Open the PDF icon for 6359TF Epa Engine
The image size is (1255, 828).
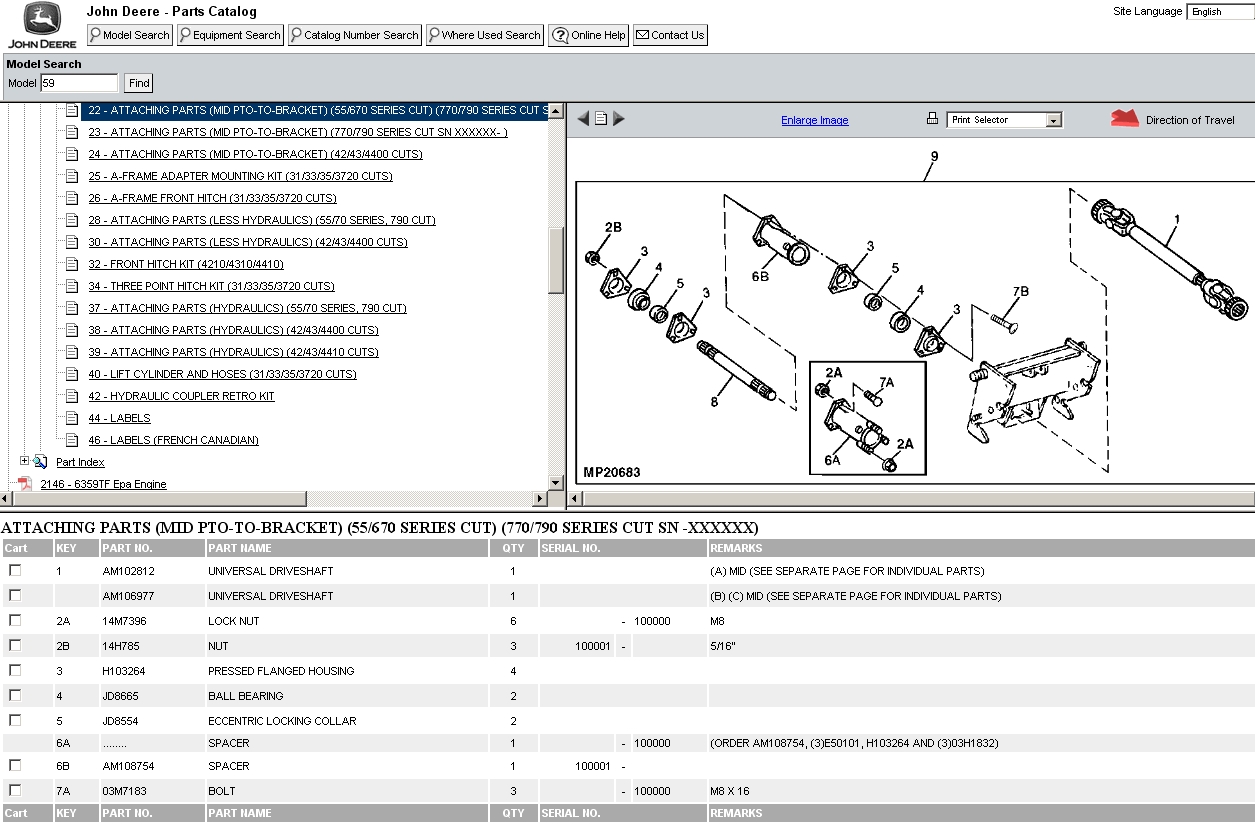click(x=25, y=484)
